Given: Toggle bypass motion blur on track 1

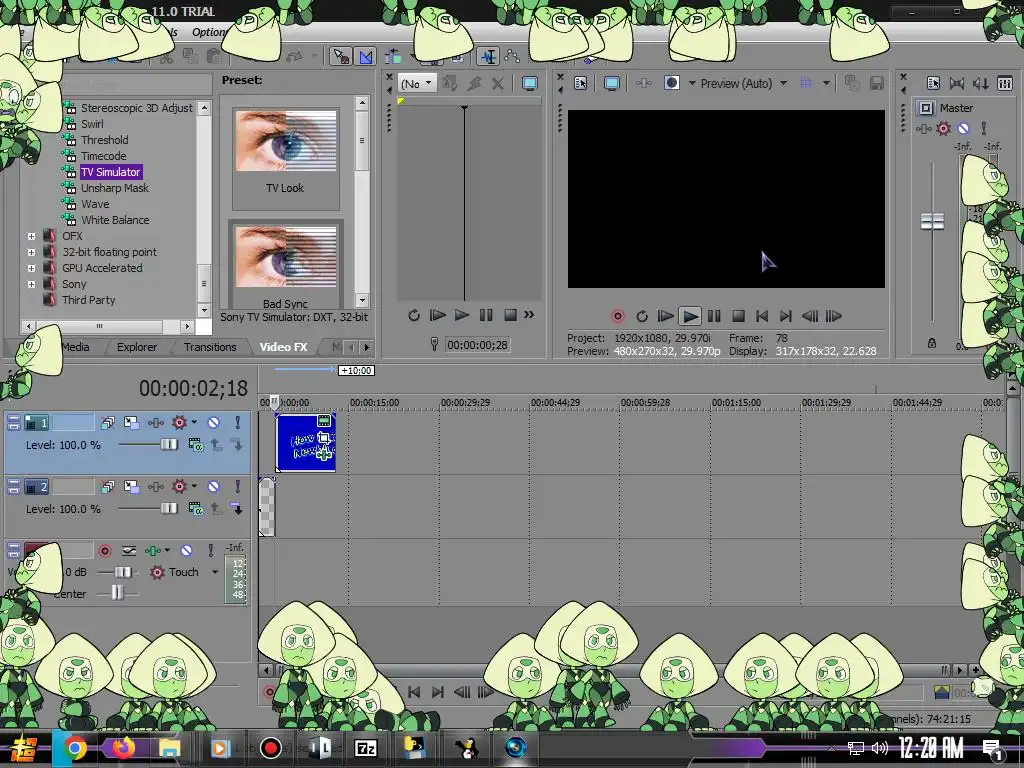Looking at the screenshot, I should pyautogui.click(x=108, y=423).
